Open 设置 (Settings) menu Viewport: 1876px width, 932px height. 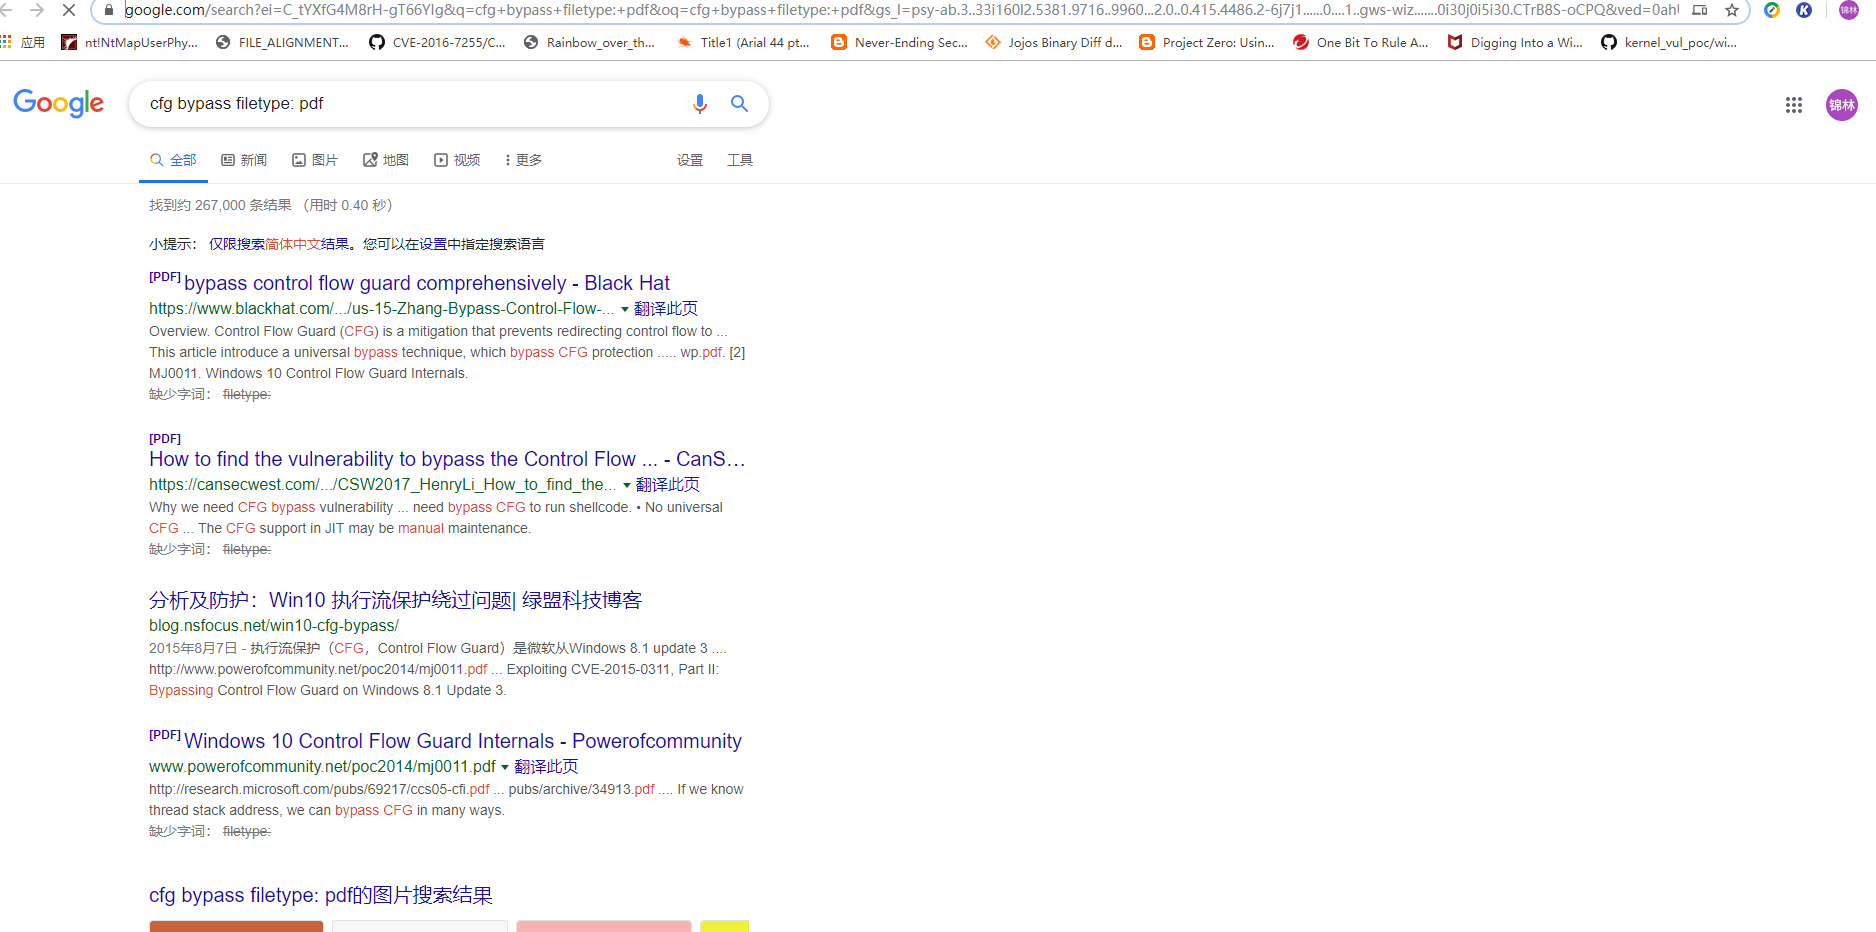[690, 160]
